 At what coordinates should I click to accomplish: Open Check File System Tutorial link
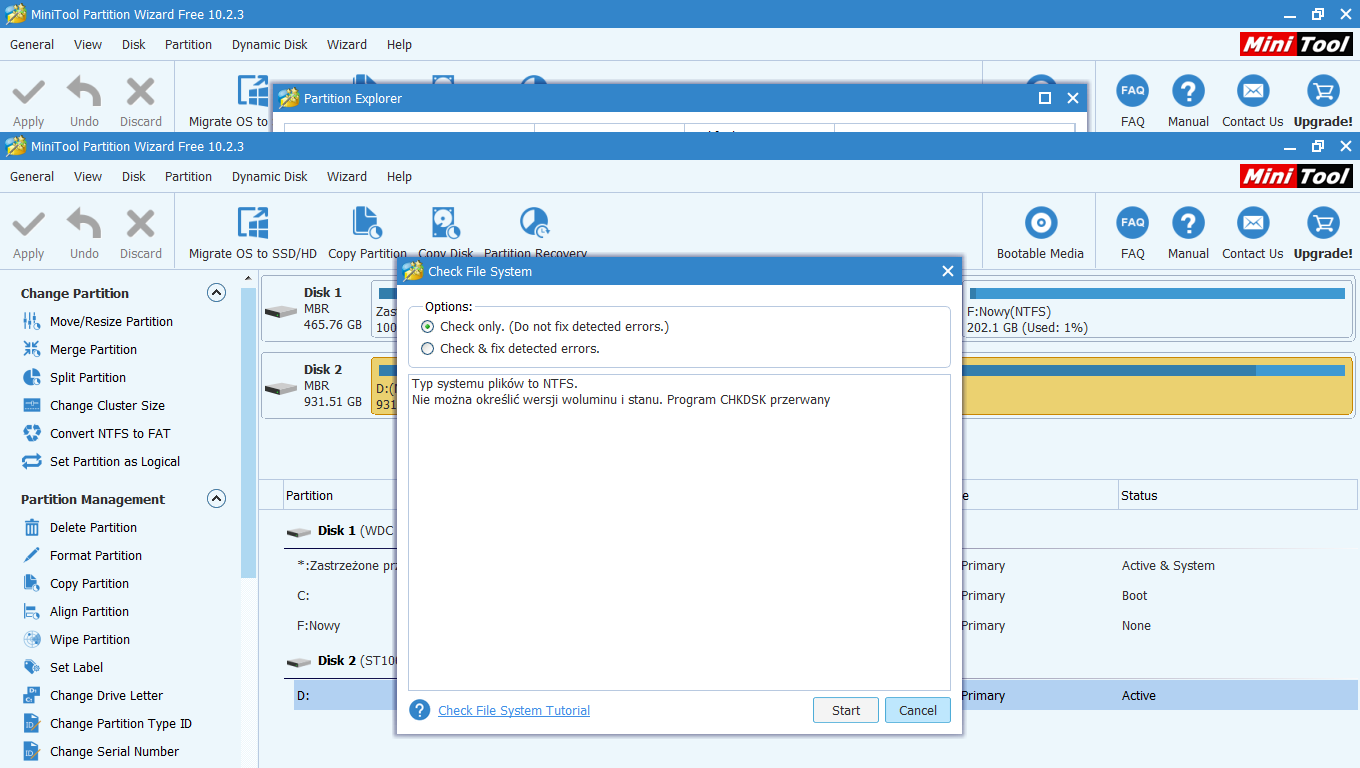pos(514,711)
